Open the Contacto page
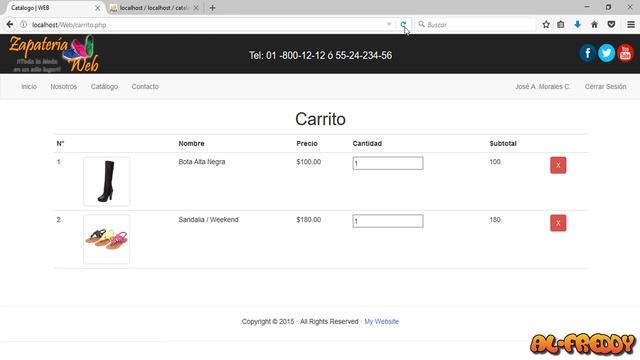This screenshot has height=360, width=640. click(145, 87)
